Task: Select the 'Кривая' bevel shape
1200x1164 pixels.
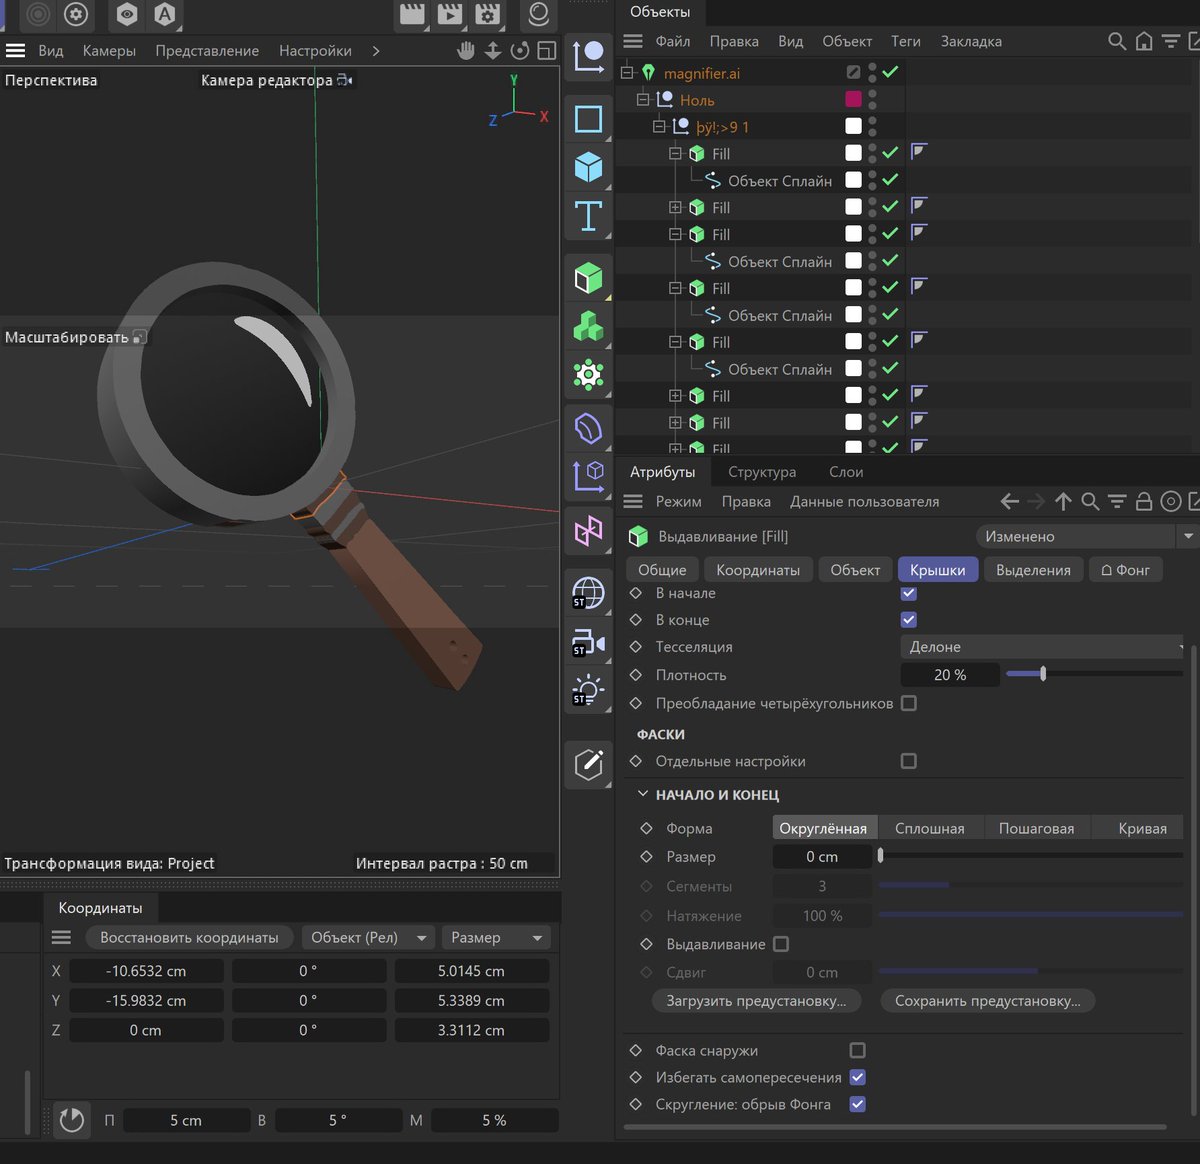Action: 1143,828
